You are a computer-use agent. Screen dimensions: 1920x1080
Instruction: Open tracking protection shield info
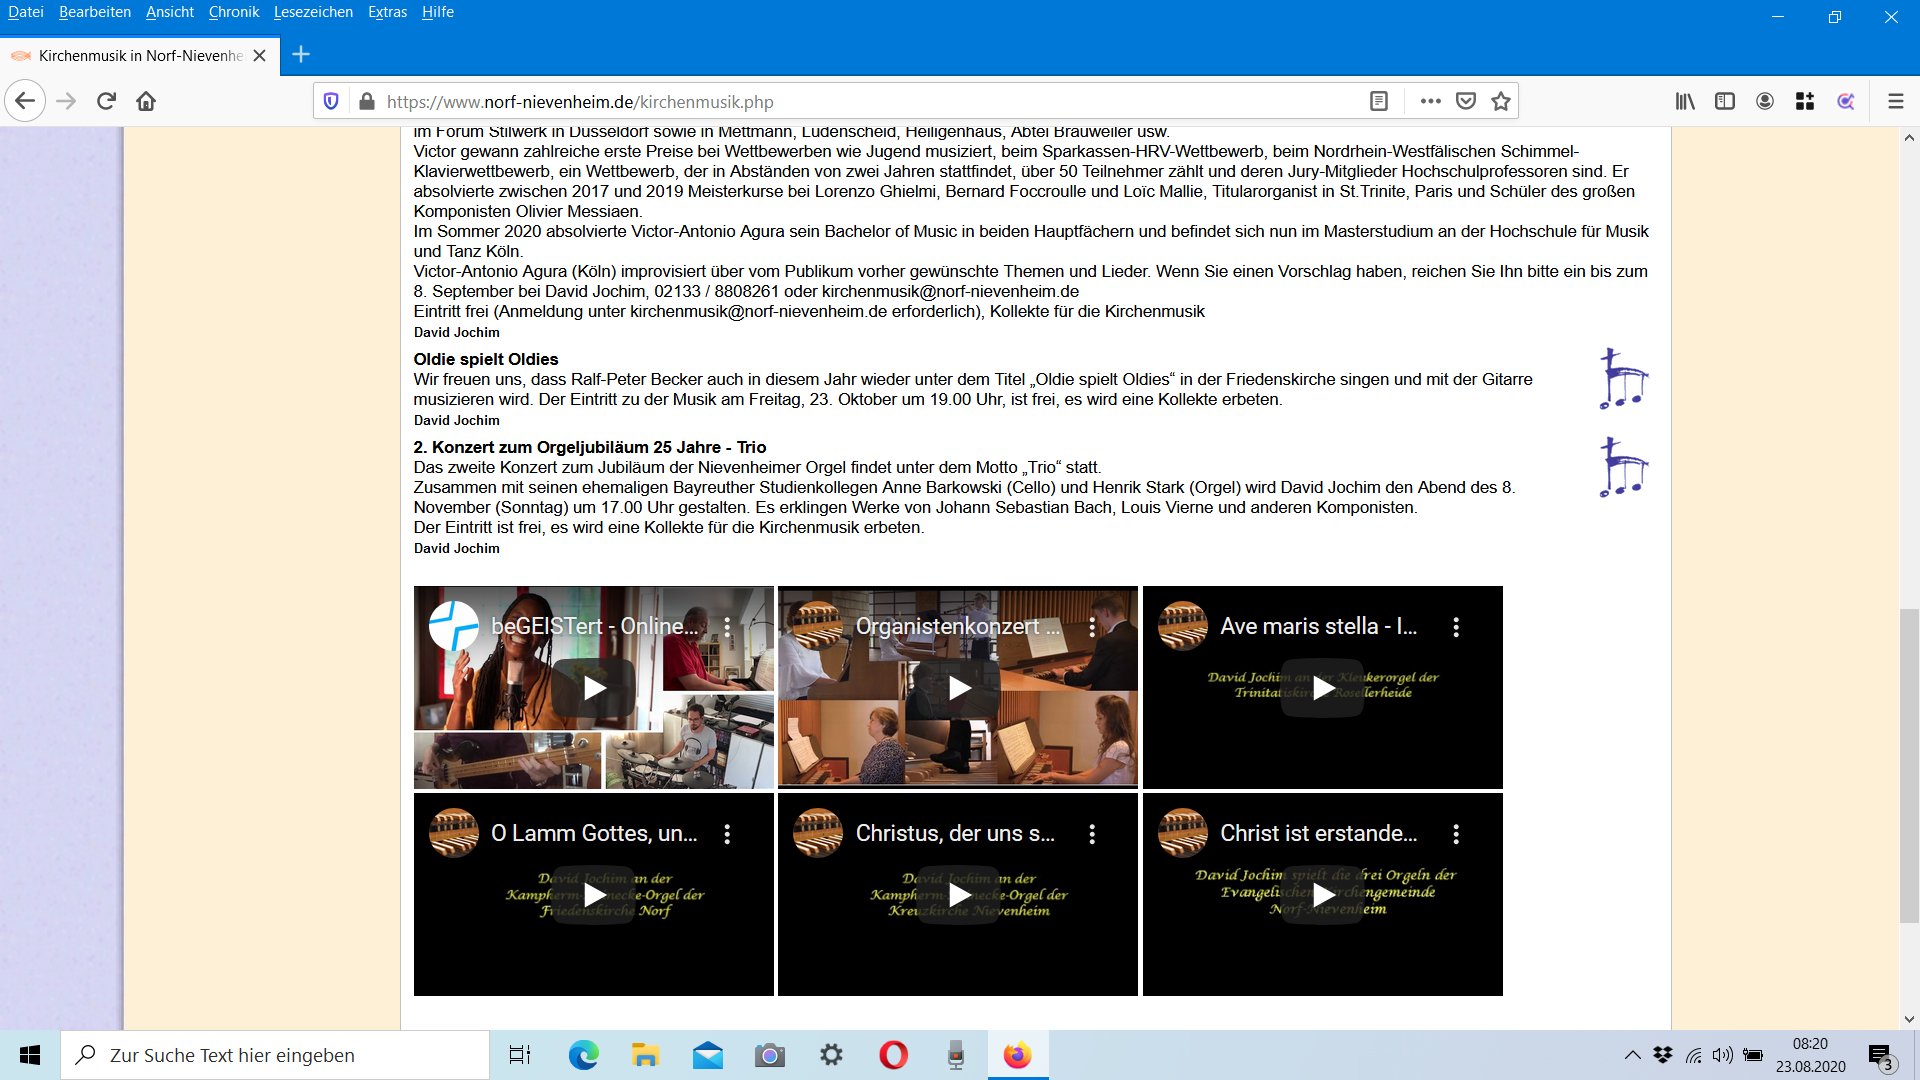coord(331,101)
